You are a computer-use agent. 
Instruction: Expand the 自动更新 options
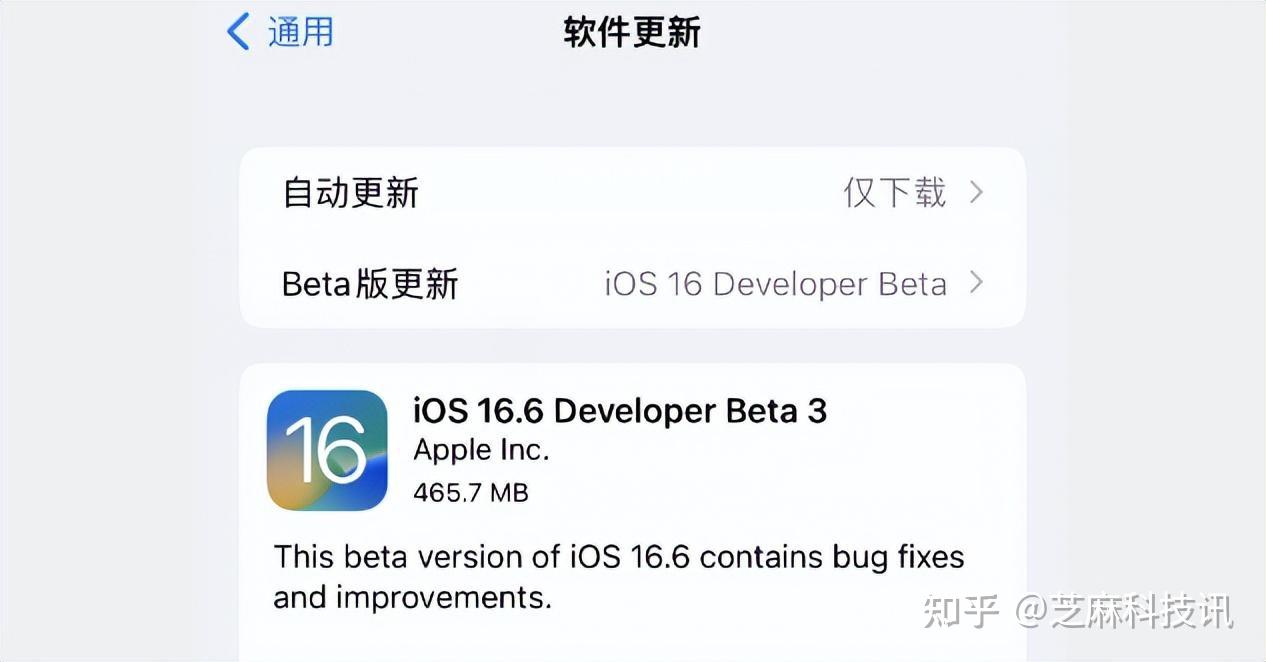pyautogui.click(x=633, y=192)
